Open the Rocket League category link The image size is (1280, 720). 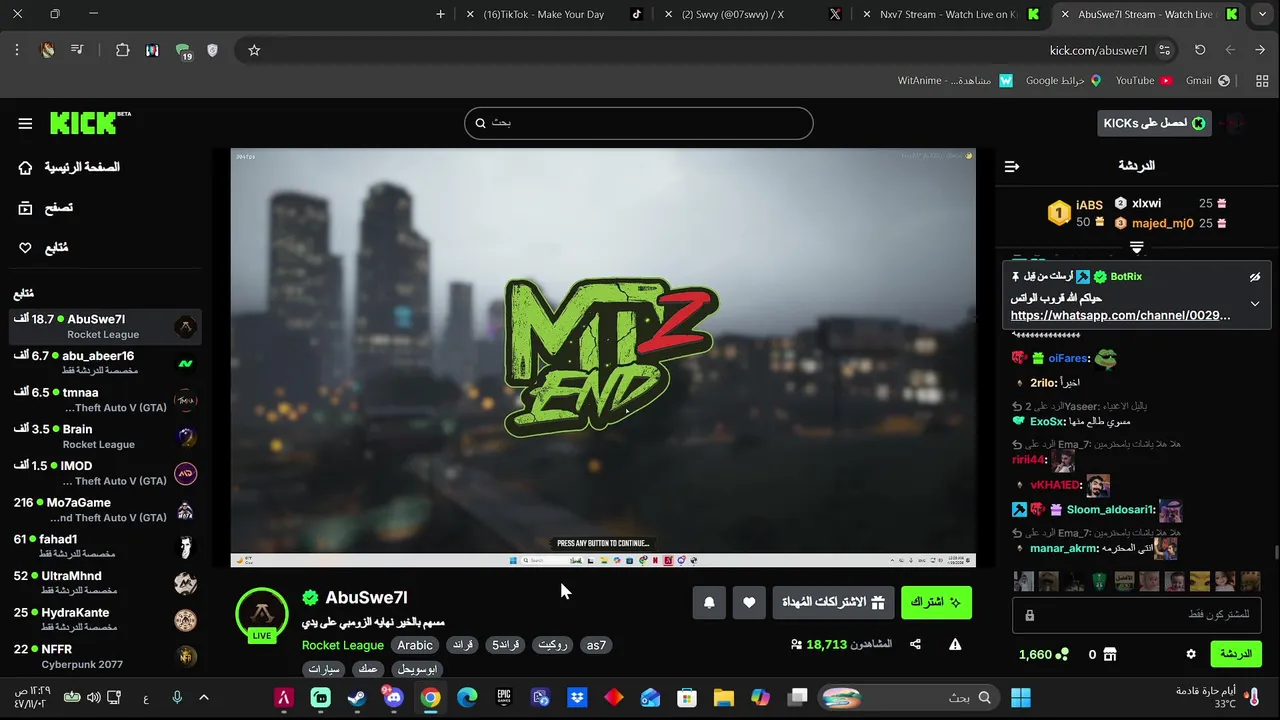click(343, 645)
